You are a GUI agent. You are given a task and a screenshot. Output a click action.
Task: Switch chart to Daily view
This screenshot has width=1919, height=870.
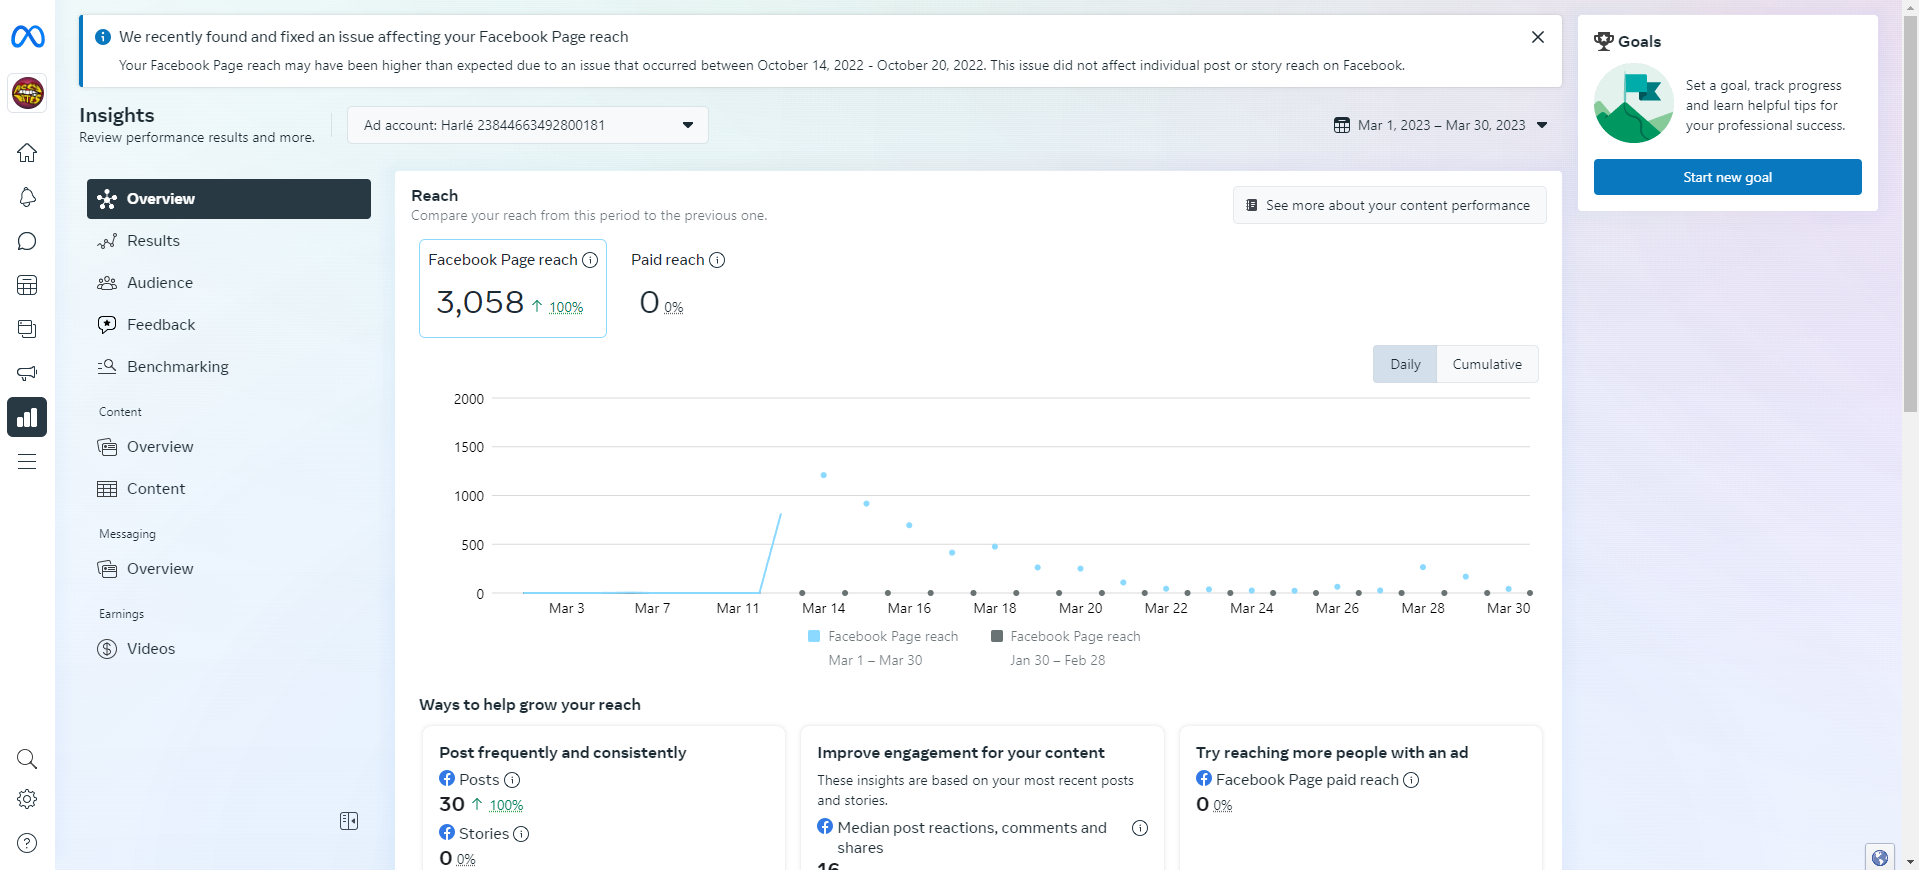1404,364
